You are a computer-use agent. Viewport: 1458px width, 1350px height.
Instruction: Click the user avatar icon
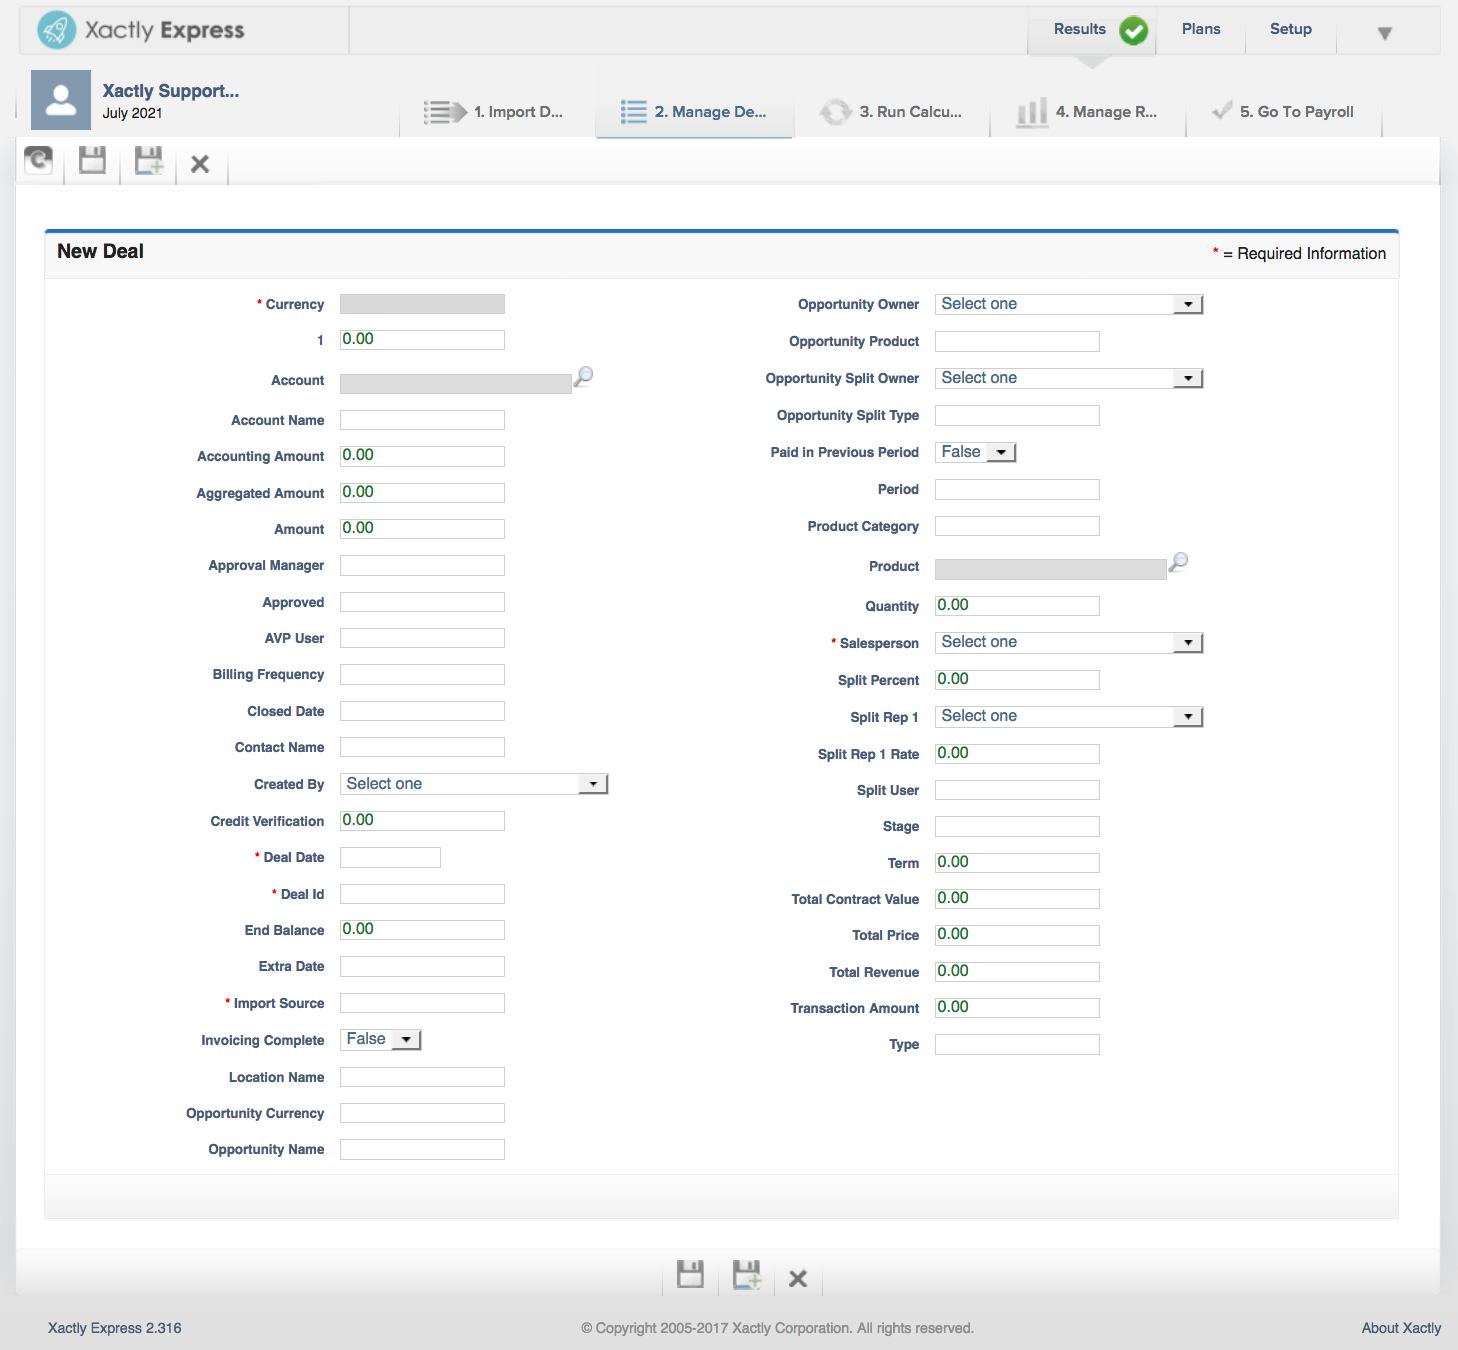coord(61,100)
